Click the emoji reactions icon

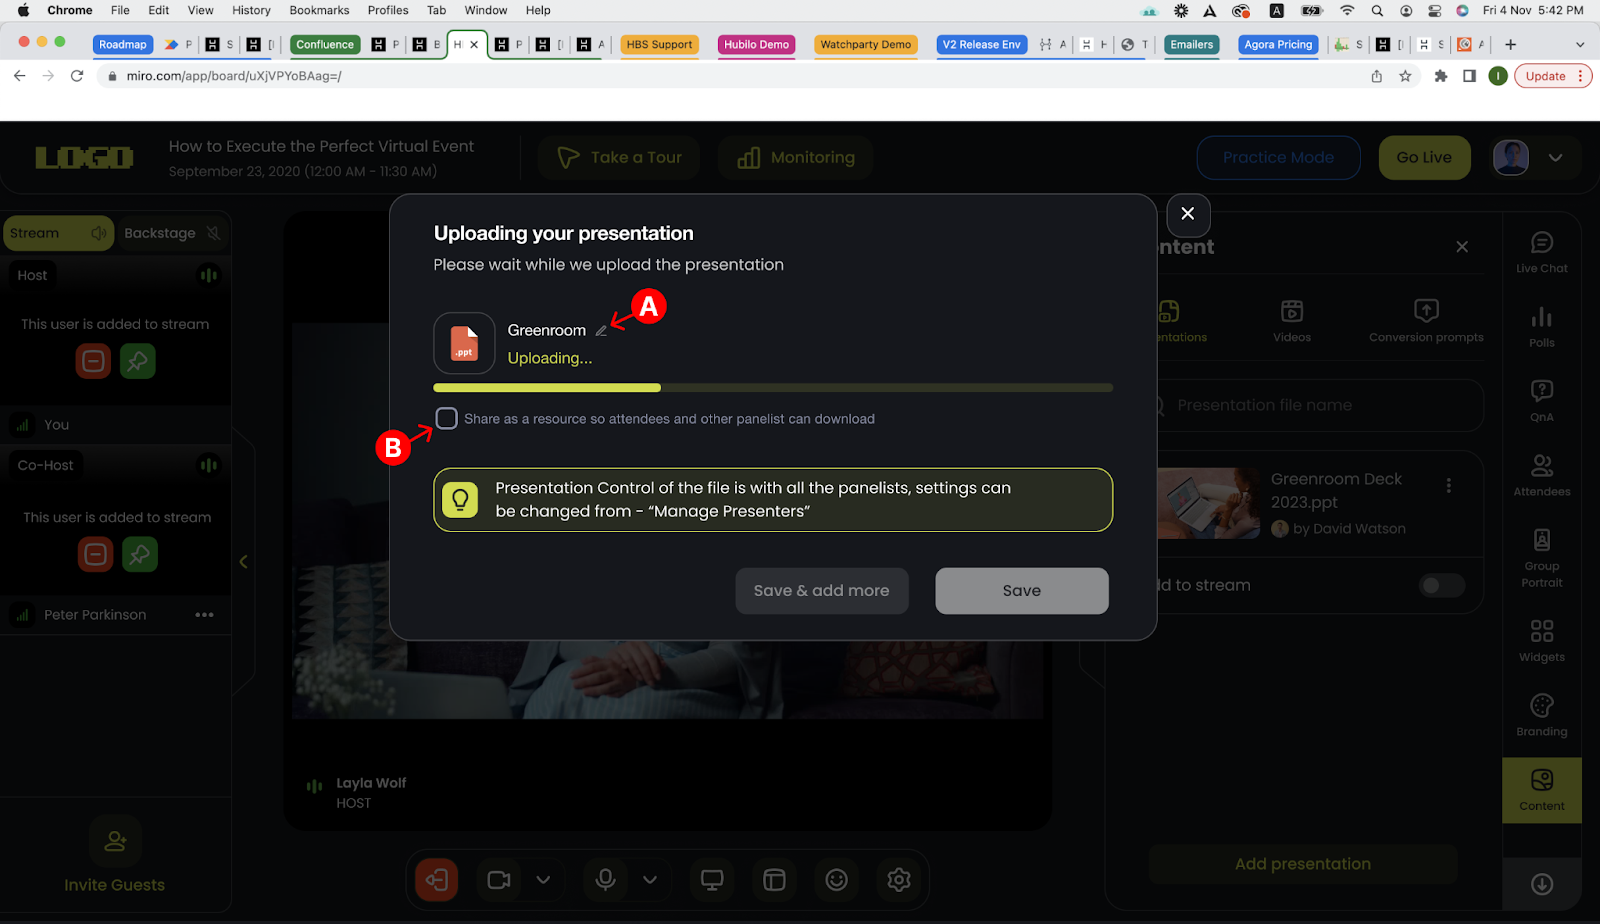[837, 880]
